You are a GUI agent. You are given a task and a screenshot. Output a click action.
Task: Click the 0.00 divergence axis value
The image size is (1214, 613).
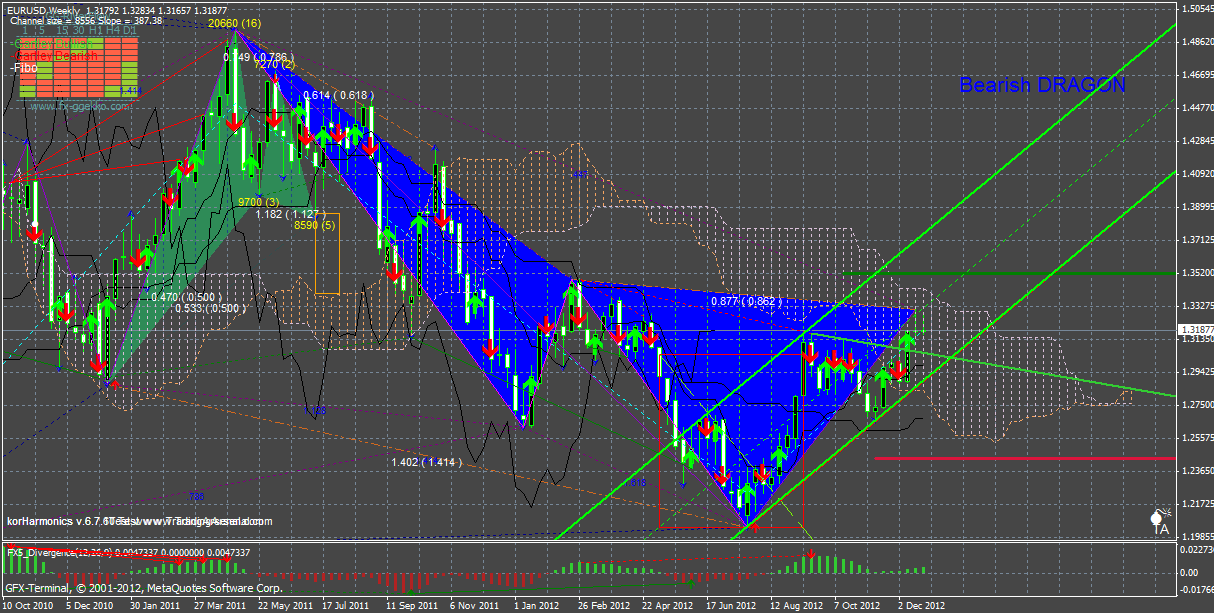click(x=1190, y=573)
